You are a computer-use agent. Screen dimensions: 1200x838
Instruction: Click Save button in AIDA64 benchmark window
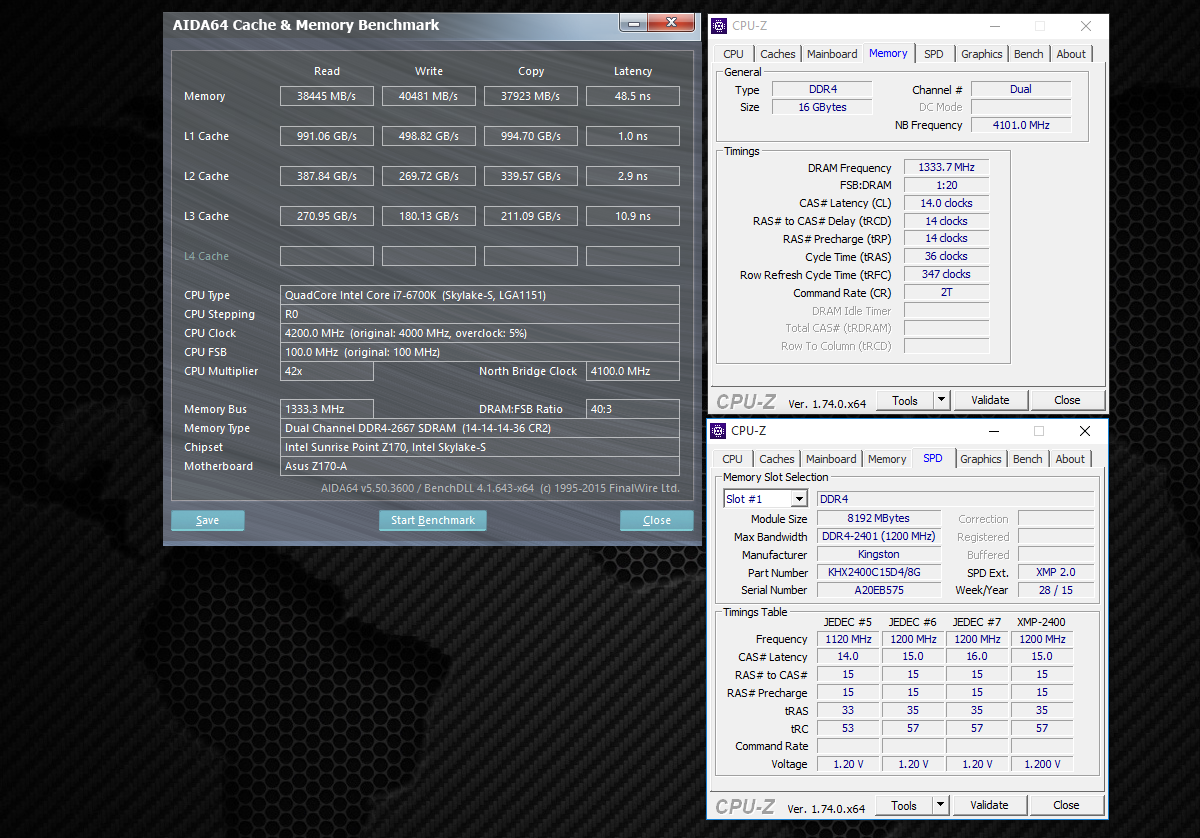(208, 520)
